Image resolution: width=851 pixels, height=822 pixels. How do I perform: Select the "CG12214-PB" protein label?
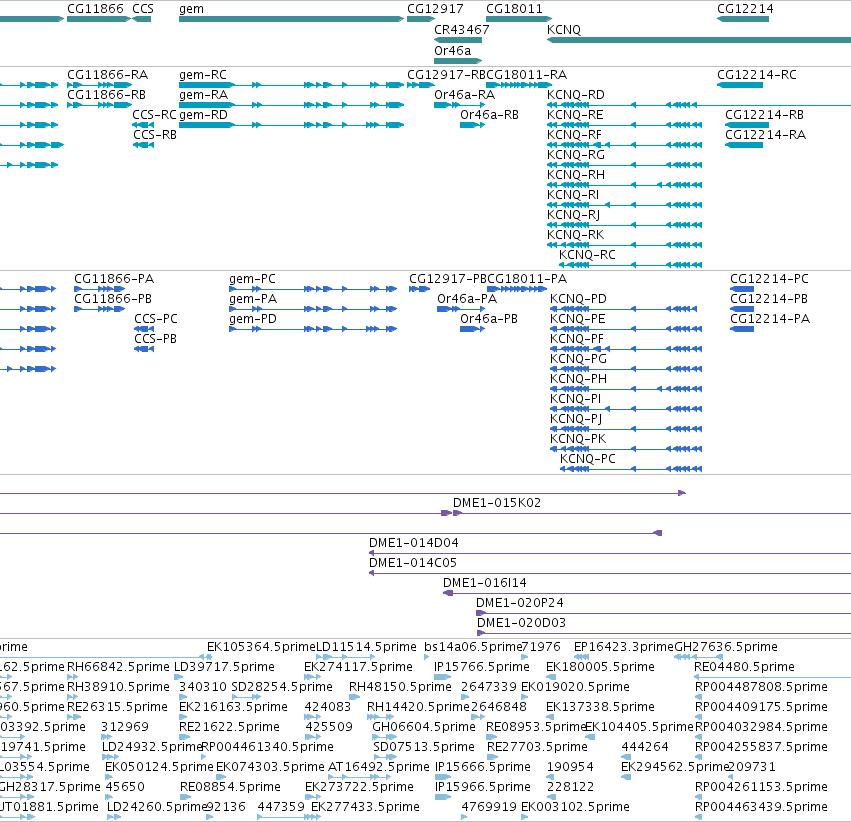pyautogui.click(x=769, y=298)
